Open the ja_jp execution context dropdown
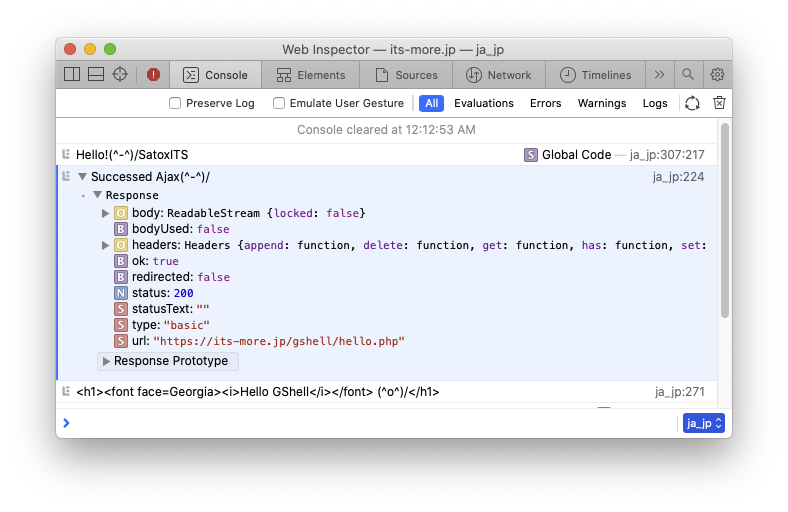The image size is (788, 512). click(x=703, y=423)
